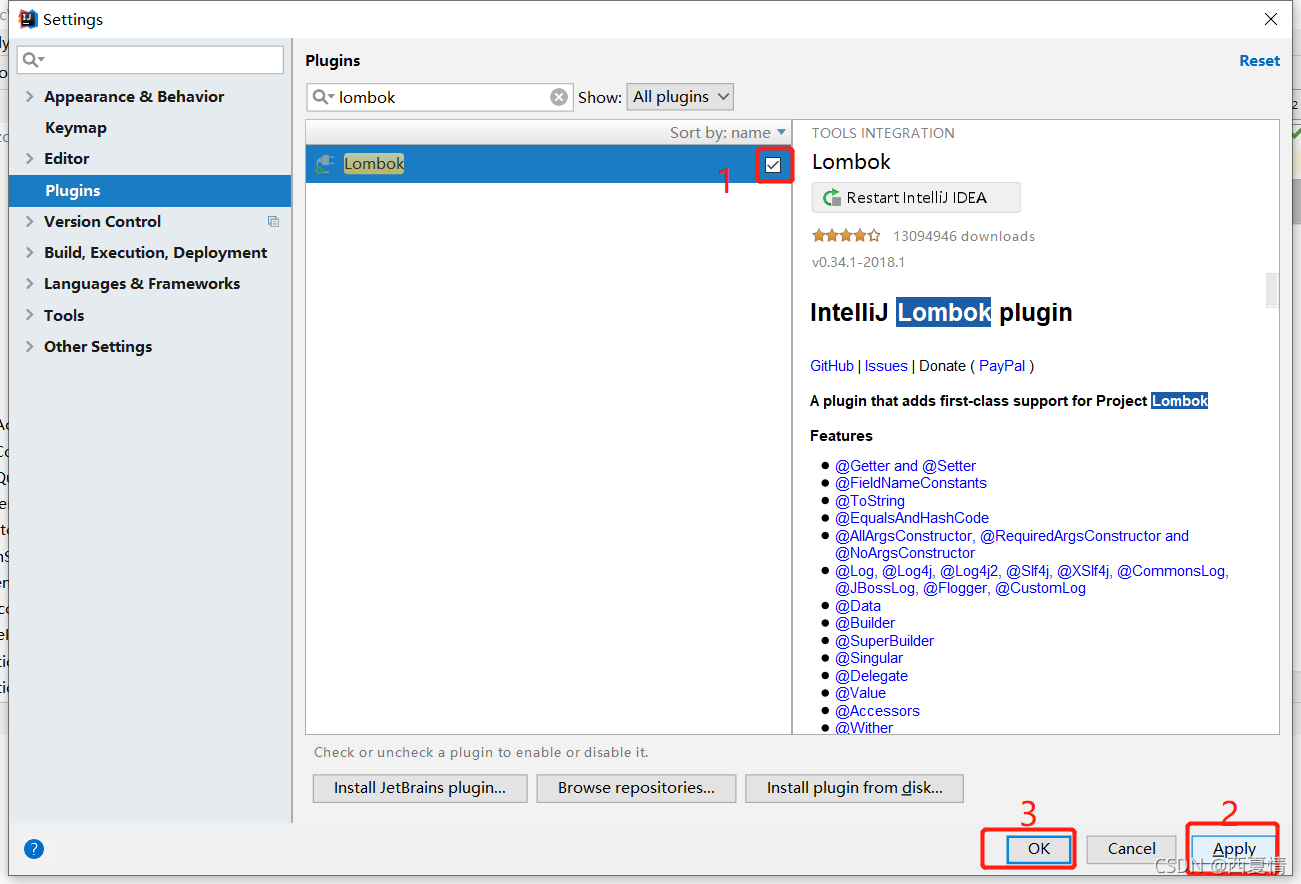1301x884 pixels.
Task: Open the @Getter and @Setter link
Action: (x=905, y=466)
